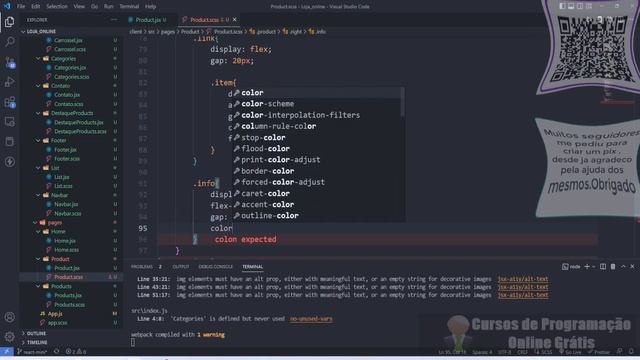Collapse the Contato folder
The image size is (640, 360).
pyautogui.click(x=60, y=86)
